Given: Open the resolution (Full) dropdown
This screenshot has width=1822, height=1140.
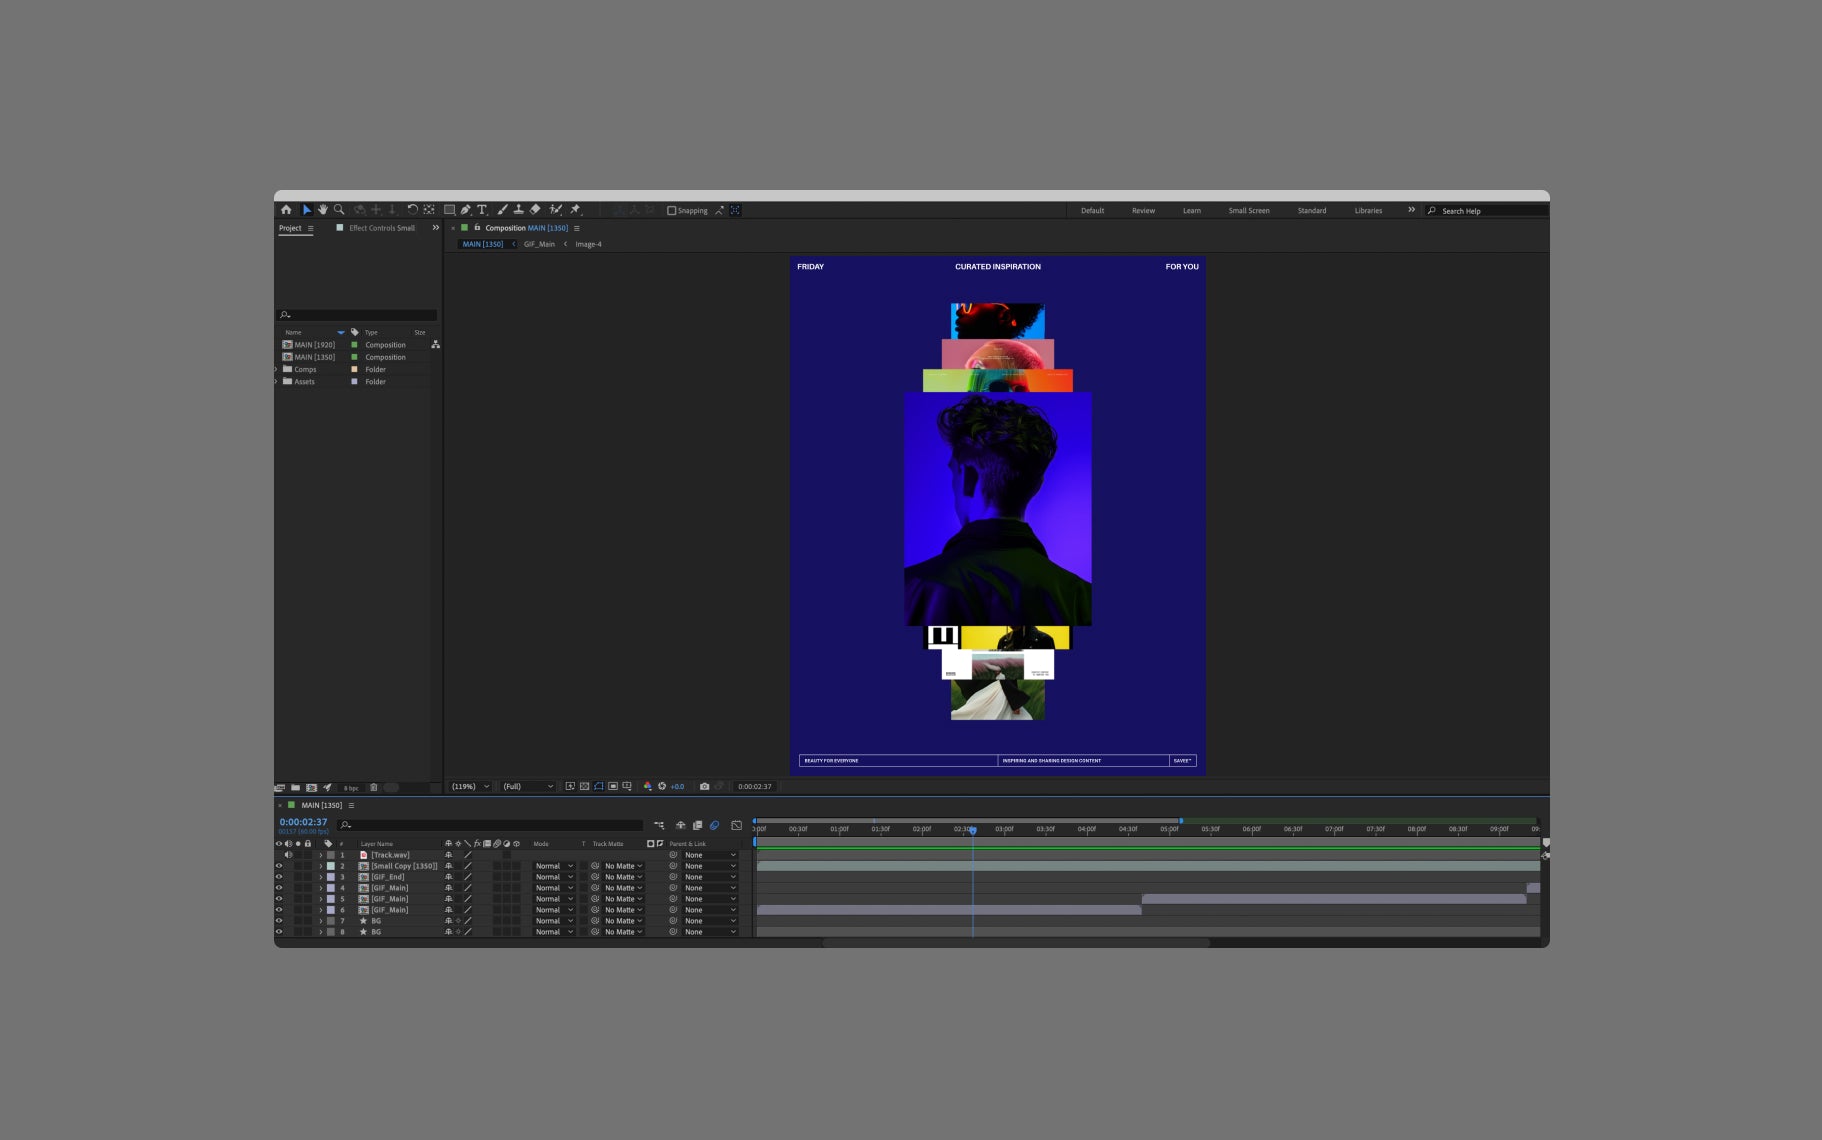Looking at the screenshot, I should (x=528, y=786).
